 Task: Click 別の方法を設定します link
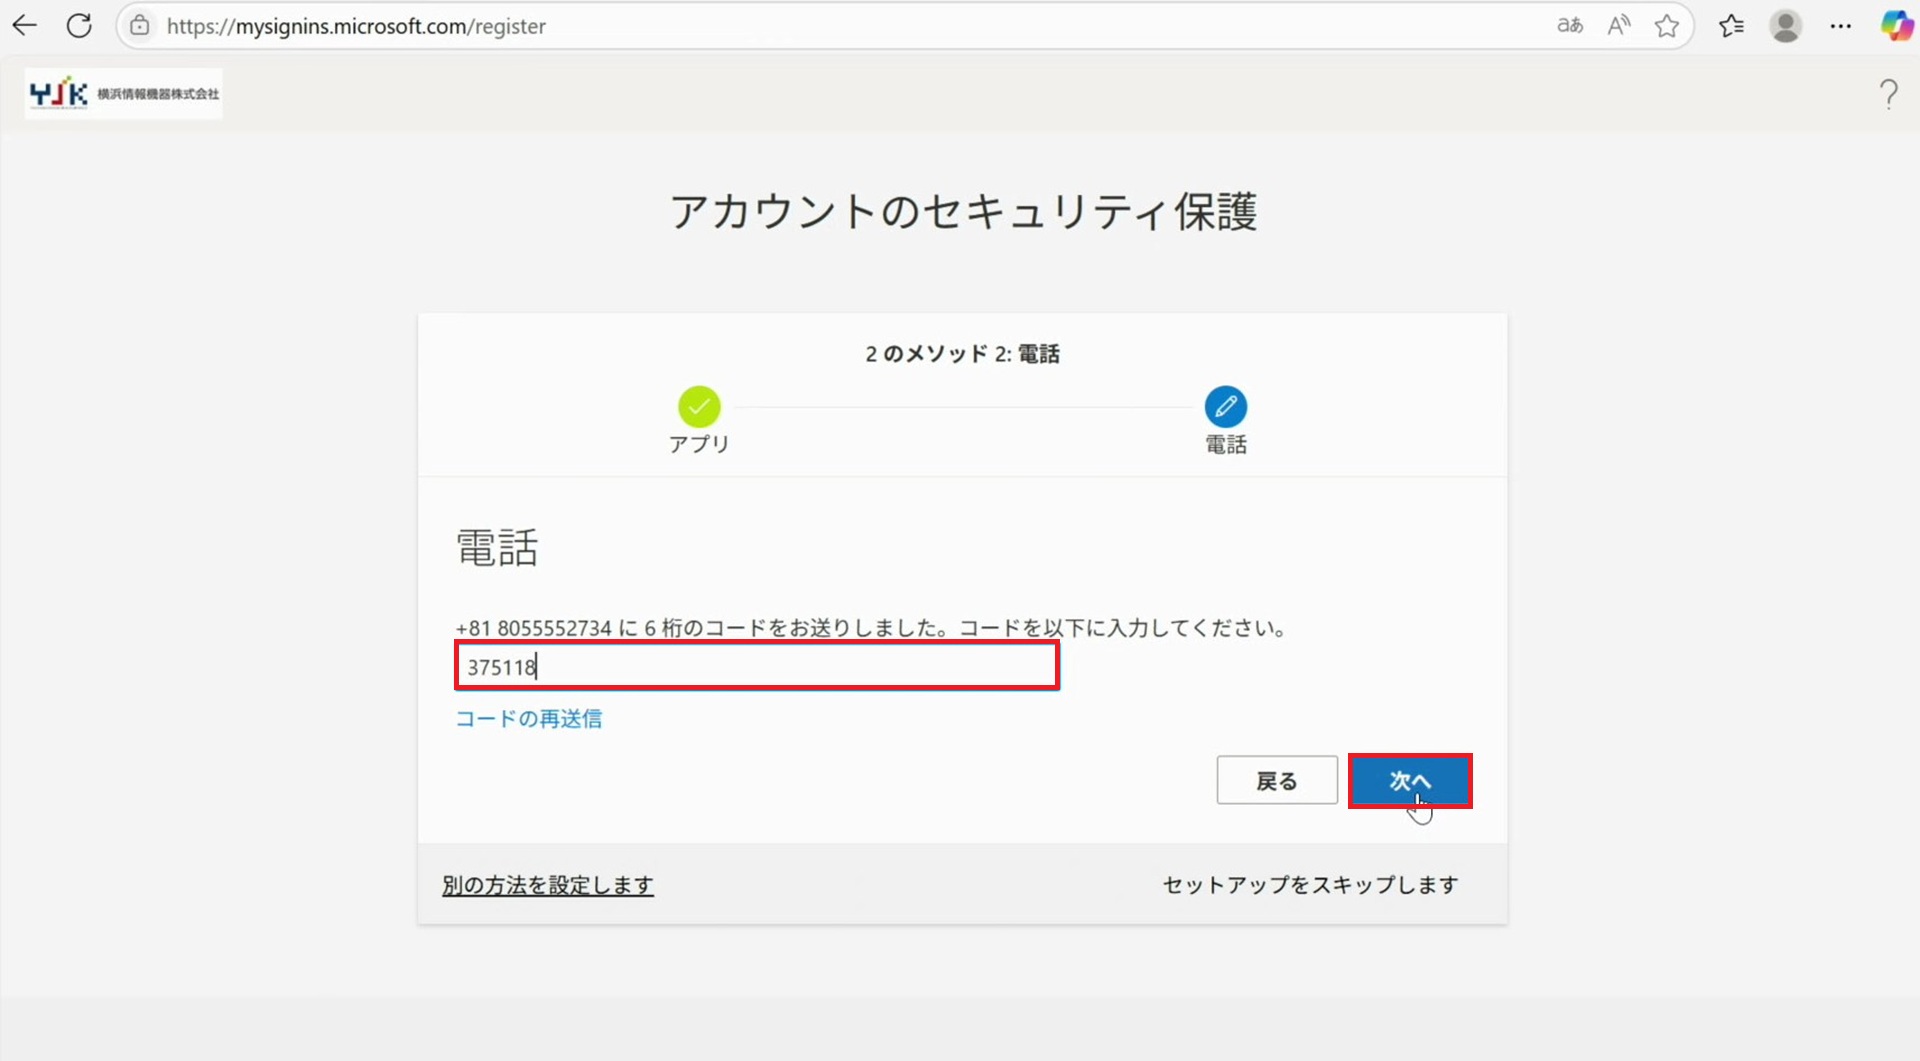click(x=547, y=885)
